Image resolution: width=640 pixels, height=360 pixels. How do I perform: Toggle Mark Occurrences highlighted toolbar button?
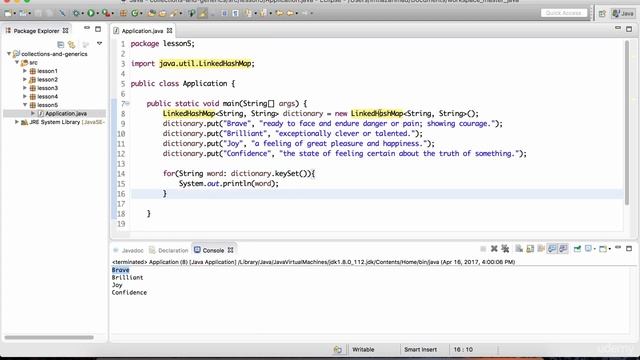click(203, 13)
